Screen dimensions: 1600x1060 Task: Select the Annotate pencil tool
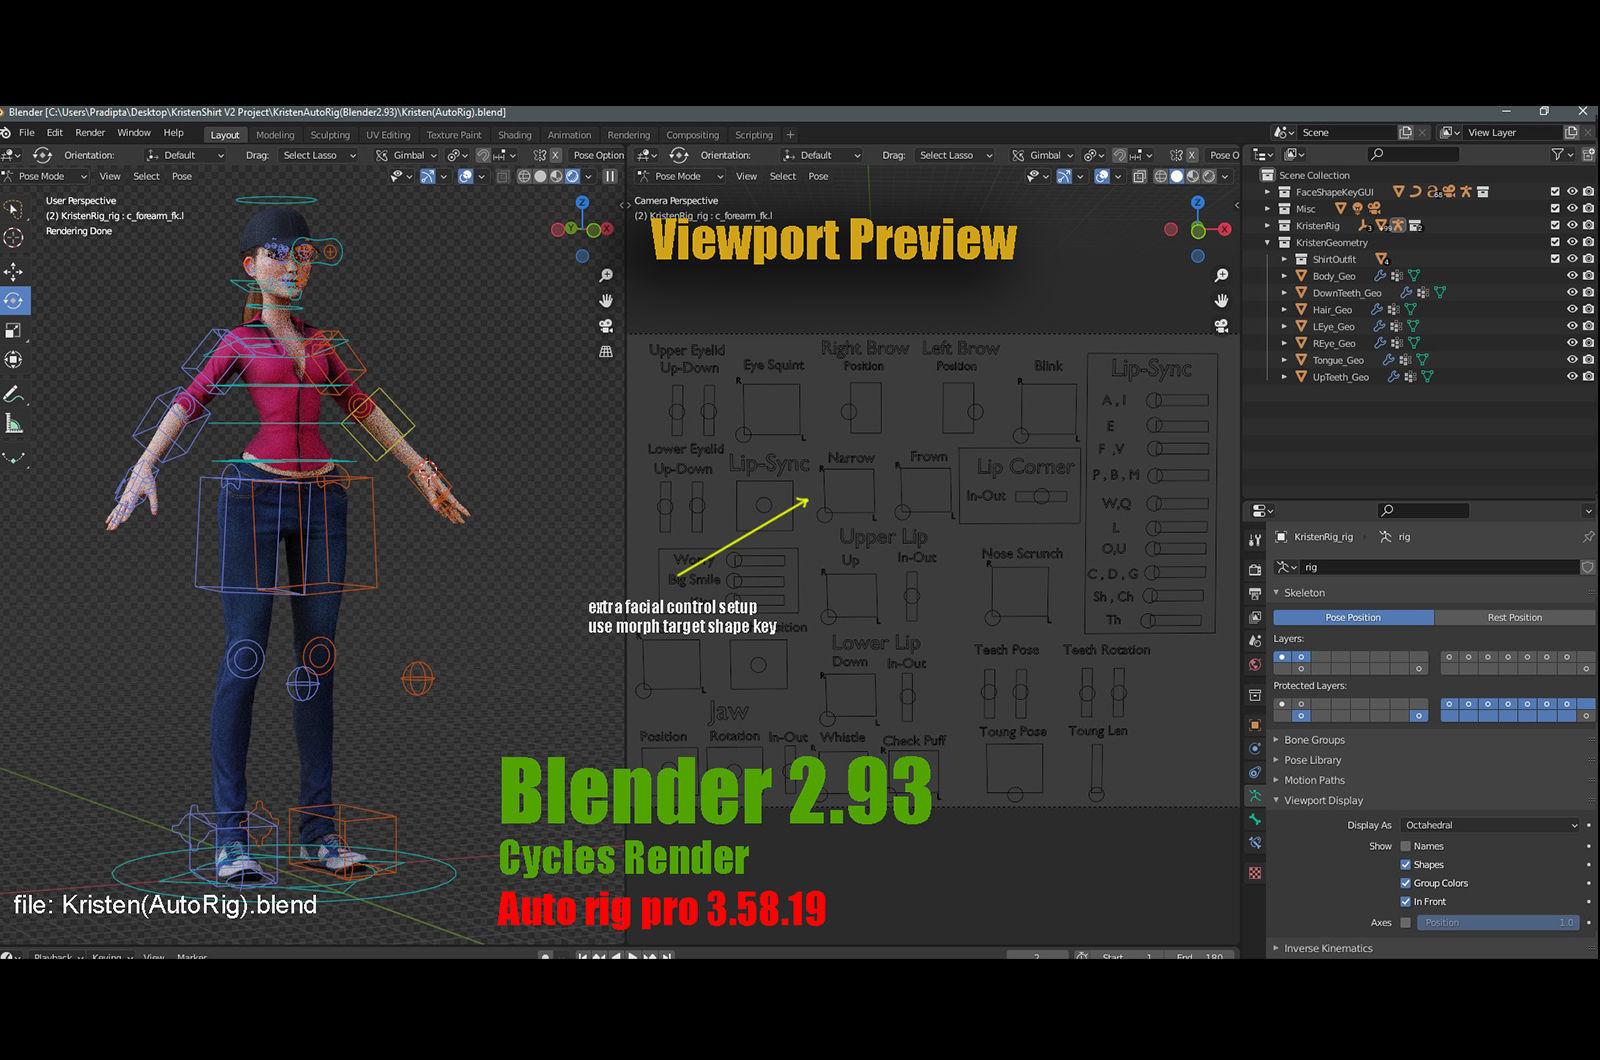(x=13, y=394)
